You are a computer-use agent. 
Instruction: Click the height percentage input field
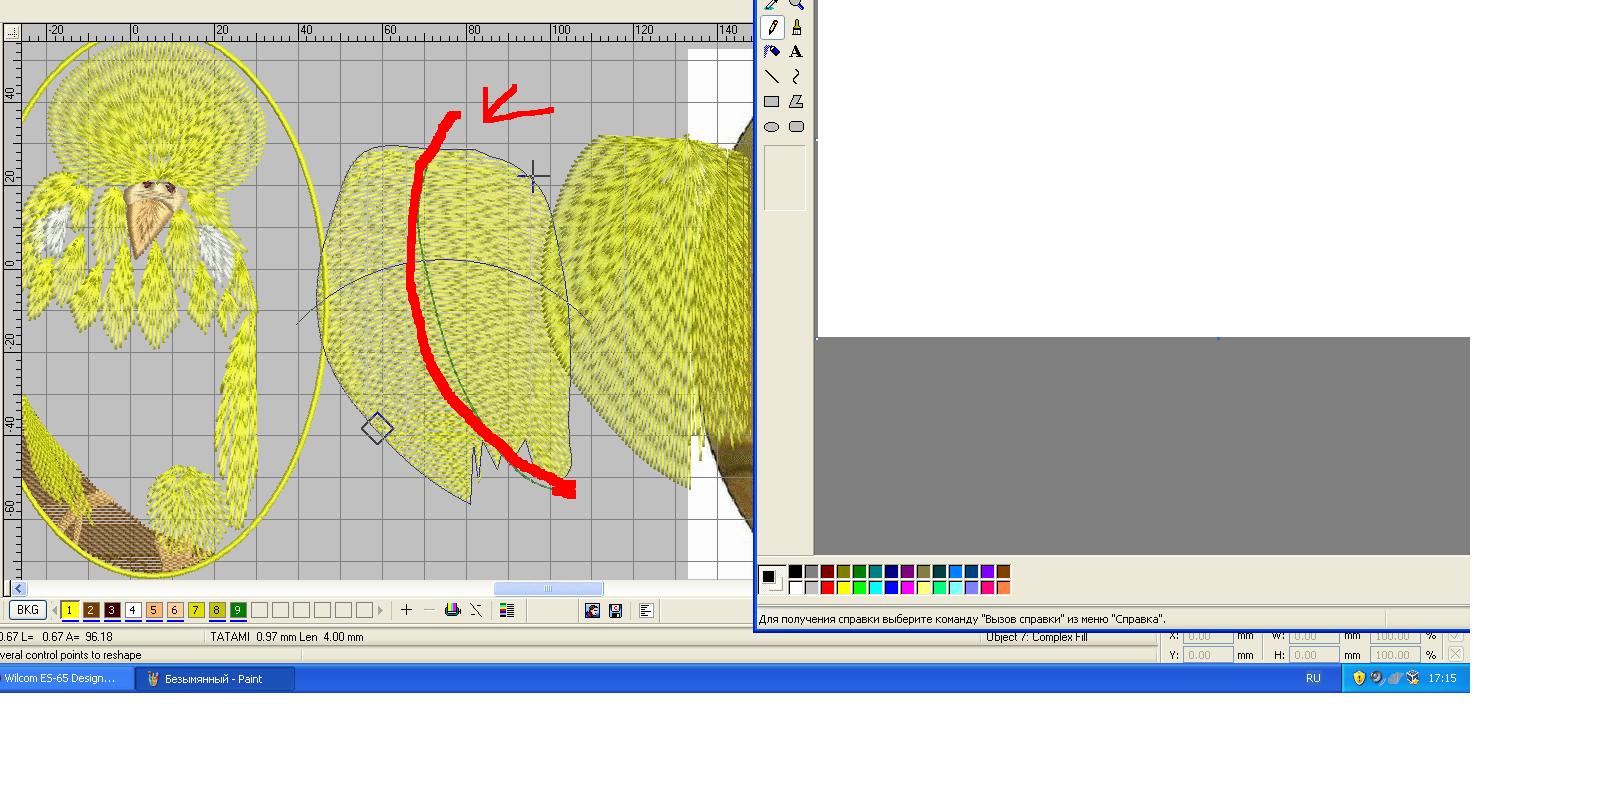pos(1395,656)
